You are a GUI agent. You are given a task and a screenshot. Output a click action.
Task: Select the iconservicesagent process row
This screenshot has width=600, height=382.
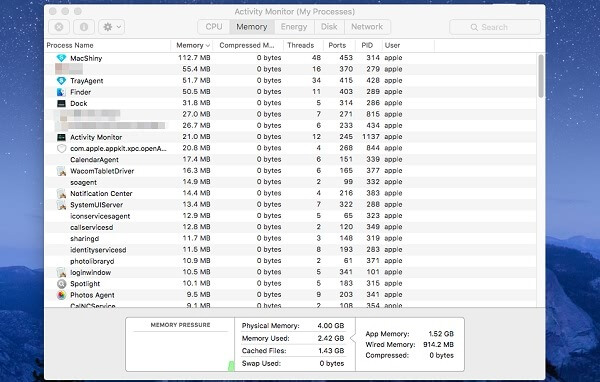tap(291, 216)
